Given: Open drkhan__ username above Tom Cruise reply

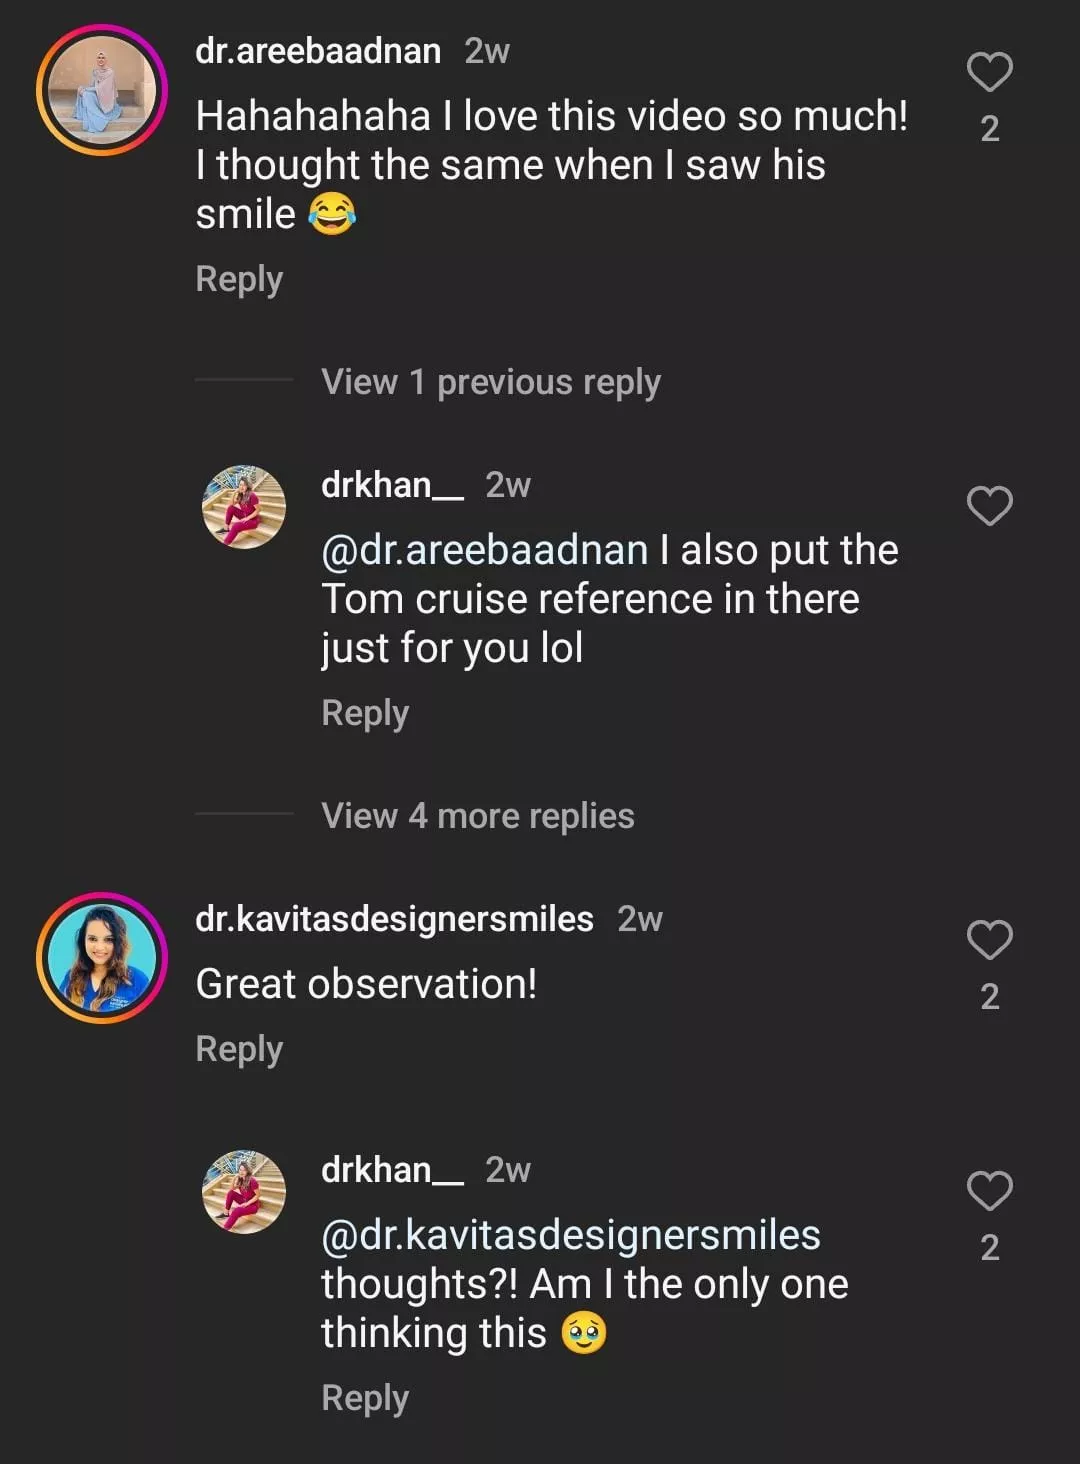Looking at the screenshot, I should pos(392,485).
